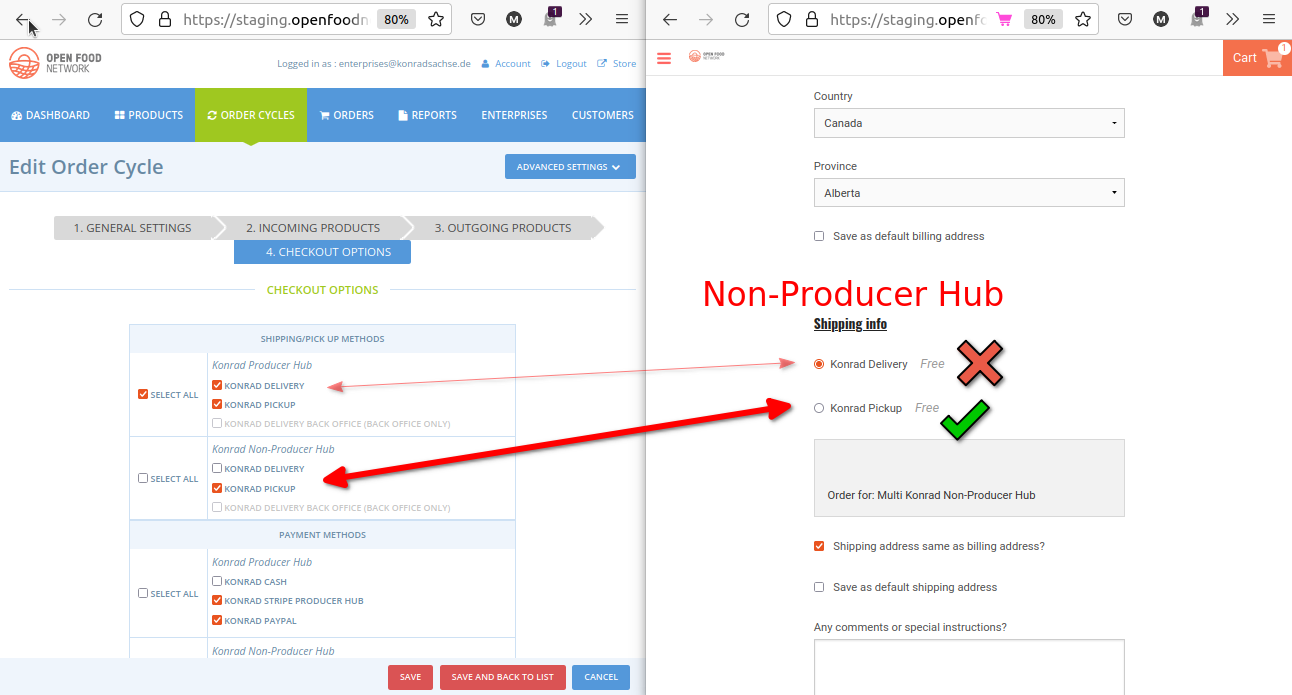The height and width of the screenshot is (695, 1292).
Task: Go to step 3 Outgoing Products
Action: click(x=503, y=228)
